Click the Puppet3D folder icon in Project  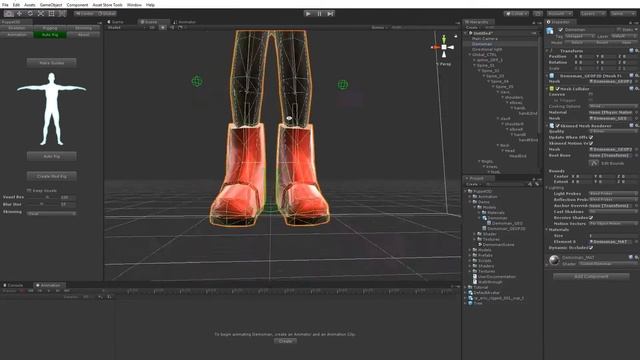(470, 191)
